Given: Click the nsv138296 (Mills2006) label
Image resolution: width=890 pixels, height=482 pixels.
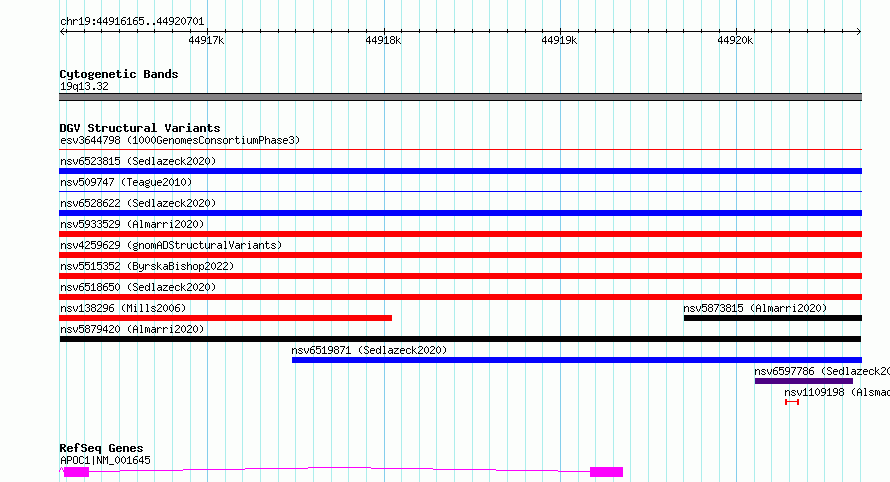Looking at the screenshot, I should pos(123,308).
